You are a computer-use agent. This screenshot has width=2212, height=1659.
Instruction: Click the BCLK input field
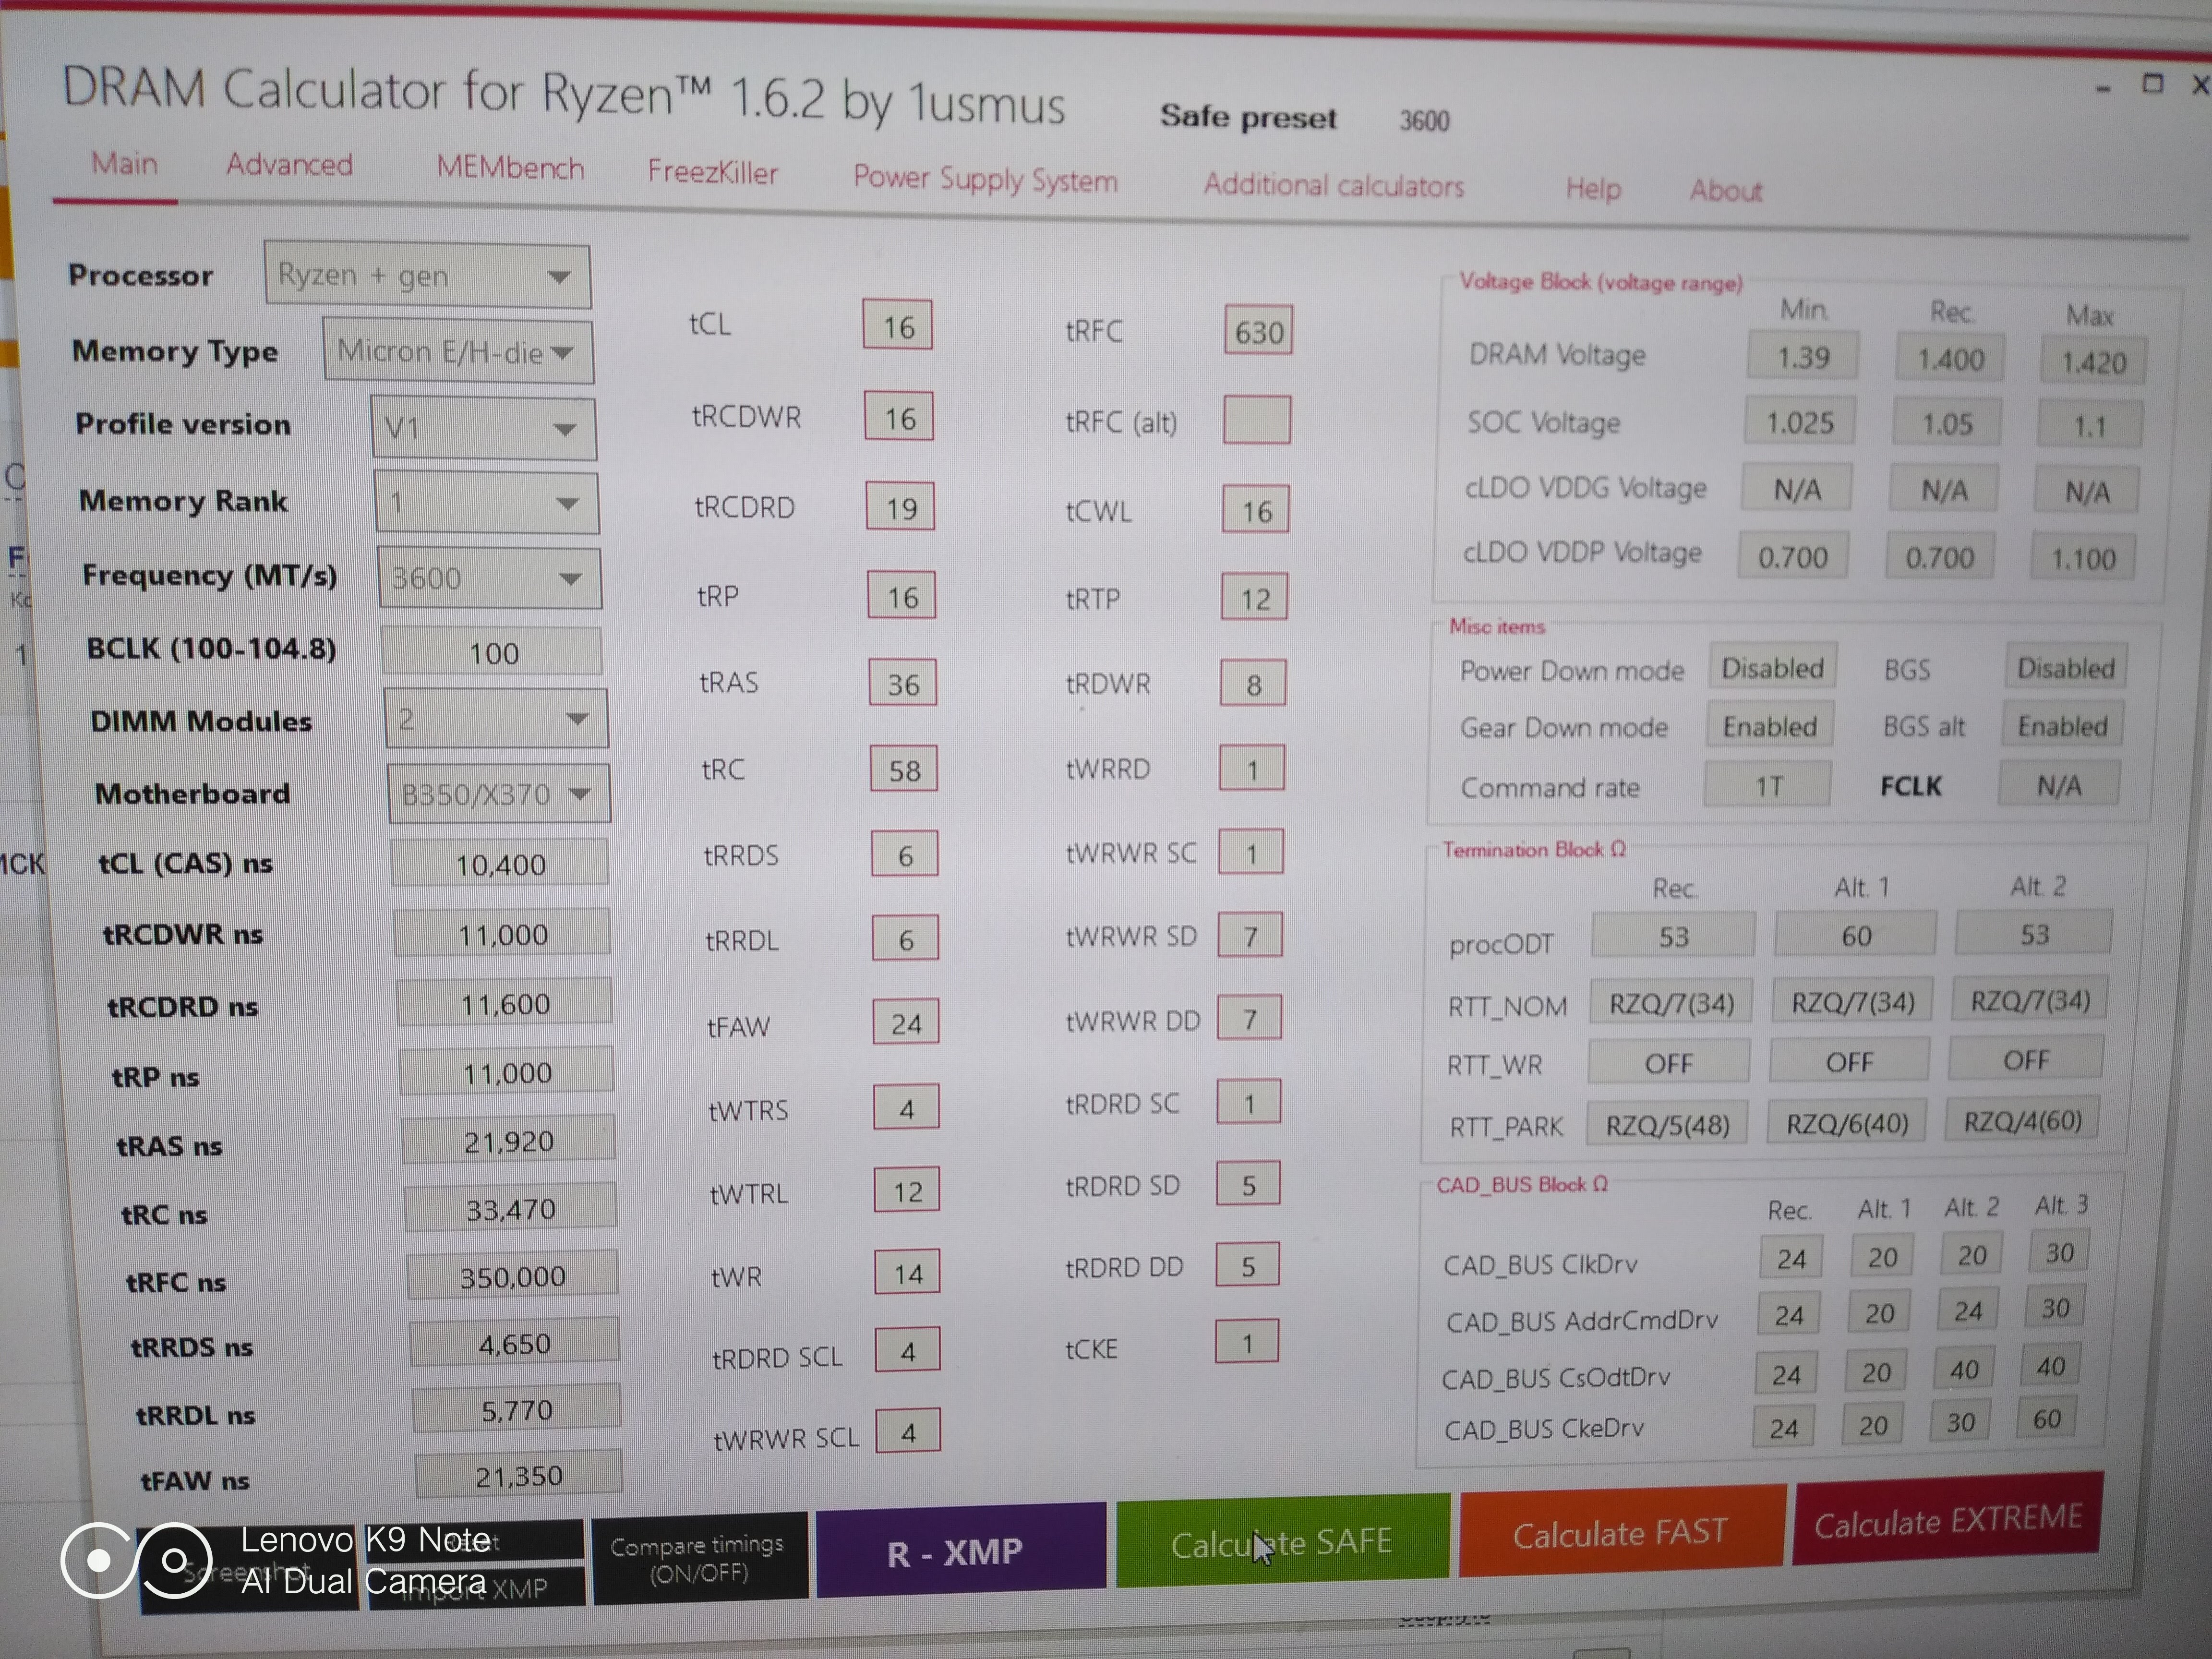tap(492, 653)
